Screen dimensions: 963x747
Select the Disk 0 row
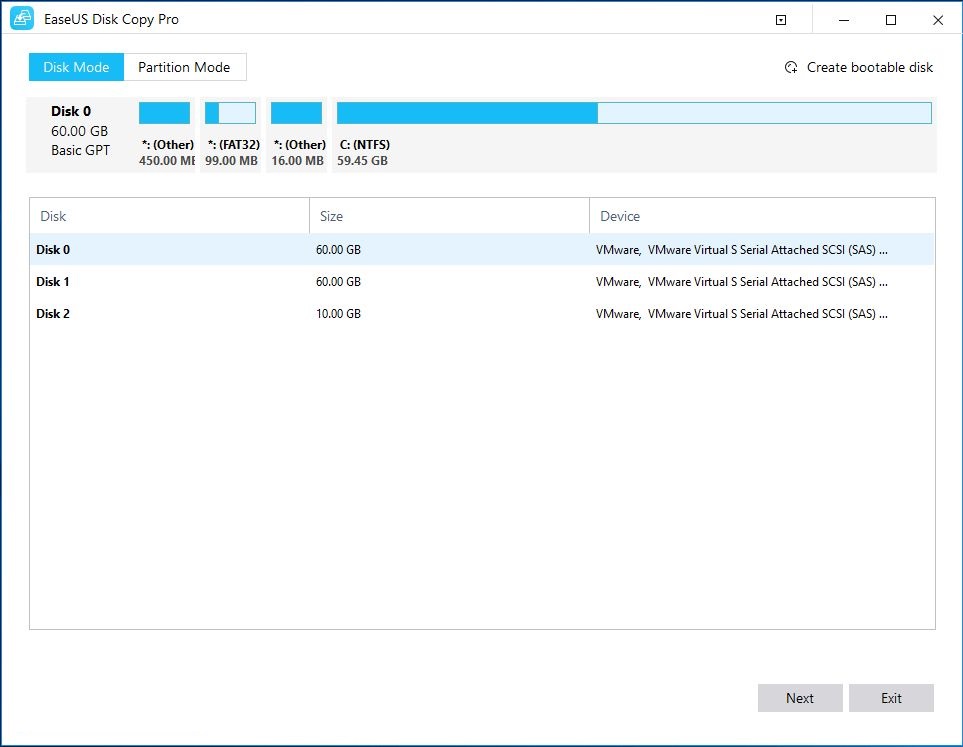pos(482,249)
